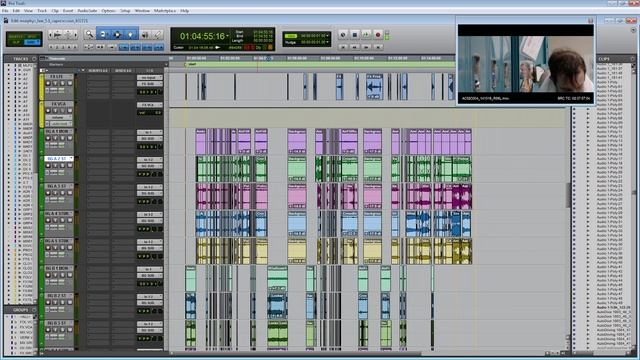Viewport: 640px width, 360px height.
Task: Open the GROUPS list popup menu icon
Action: 34,310
